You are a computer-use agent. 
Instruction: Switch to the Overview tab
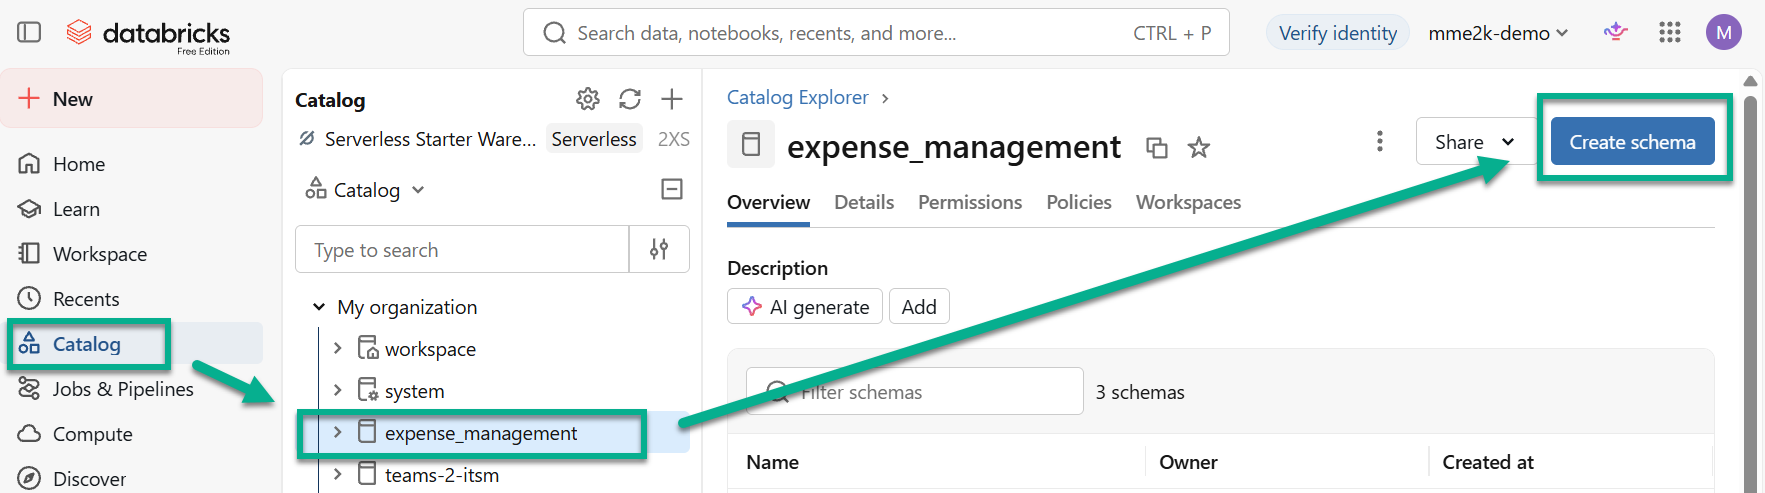tap(768, 202)
